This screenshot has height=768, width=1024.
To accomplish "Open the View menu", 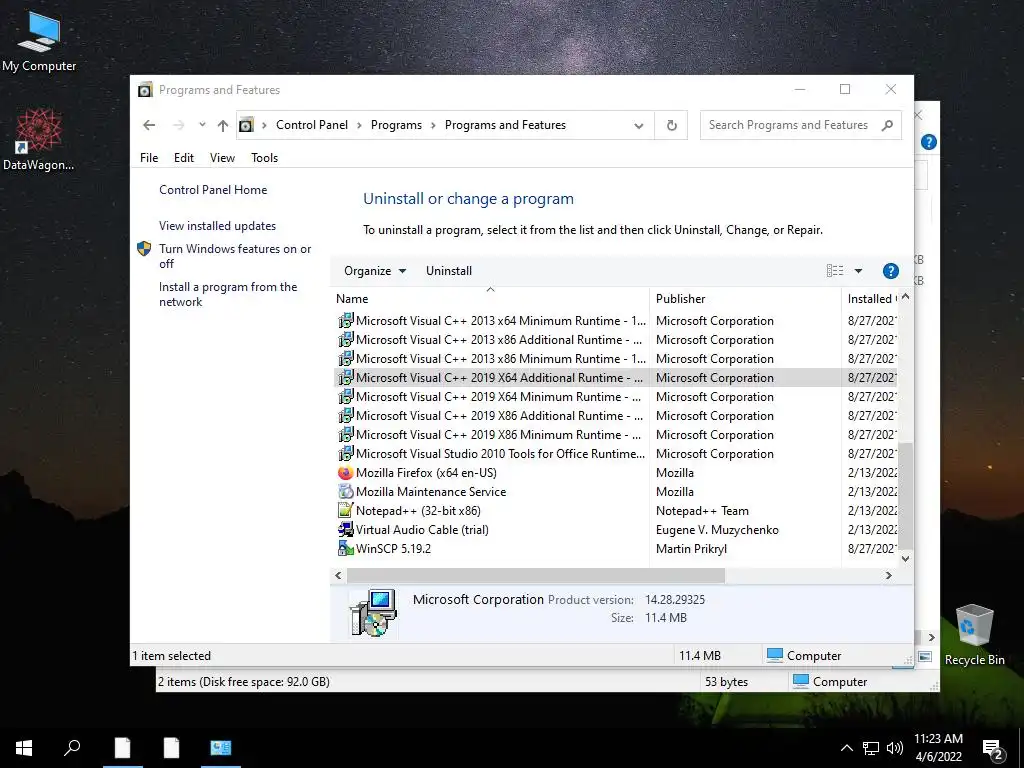I will point(222,158).
